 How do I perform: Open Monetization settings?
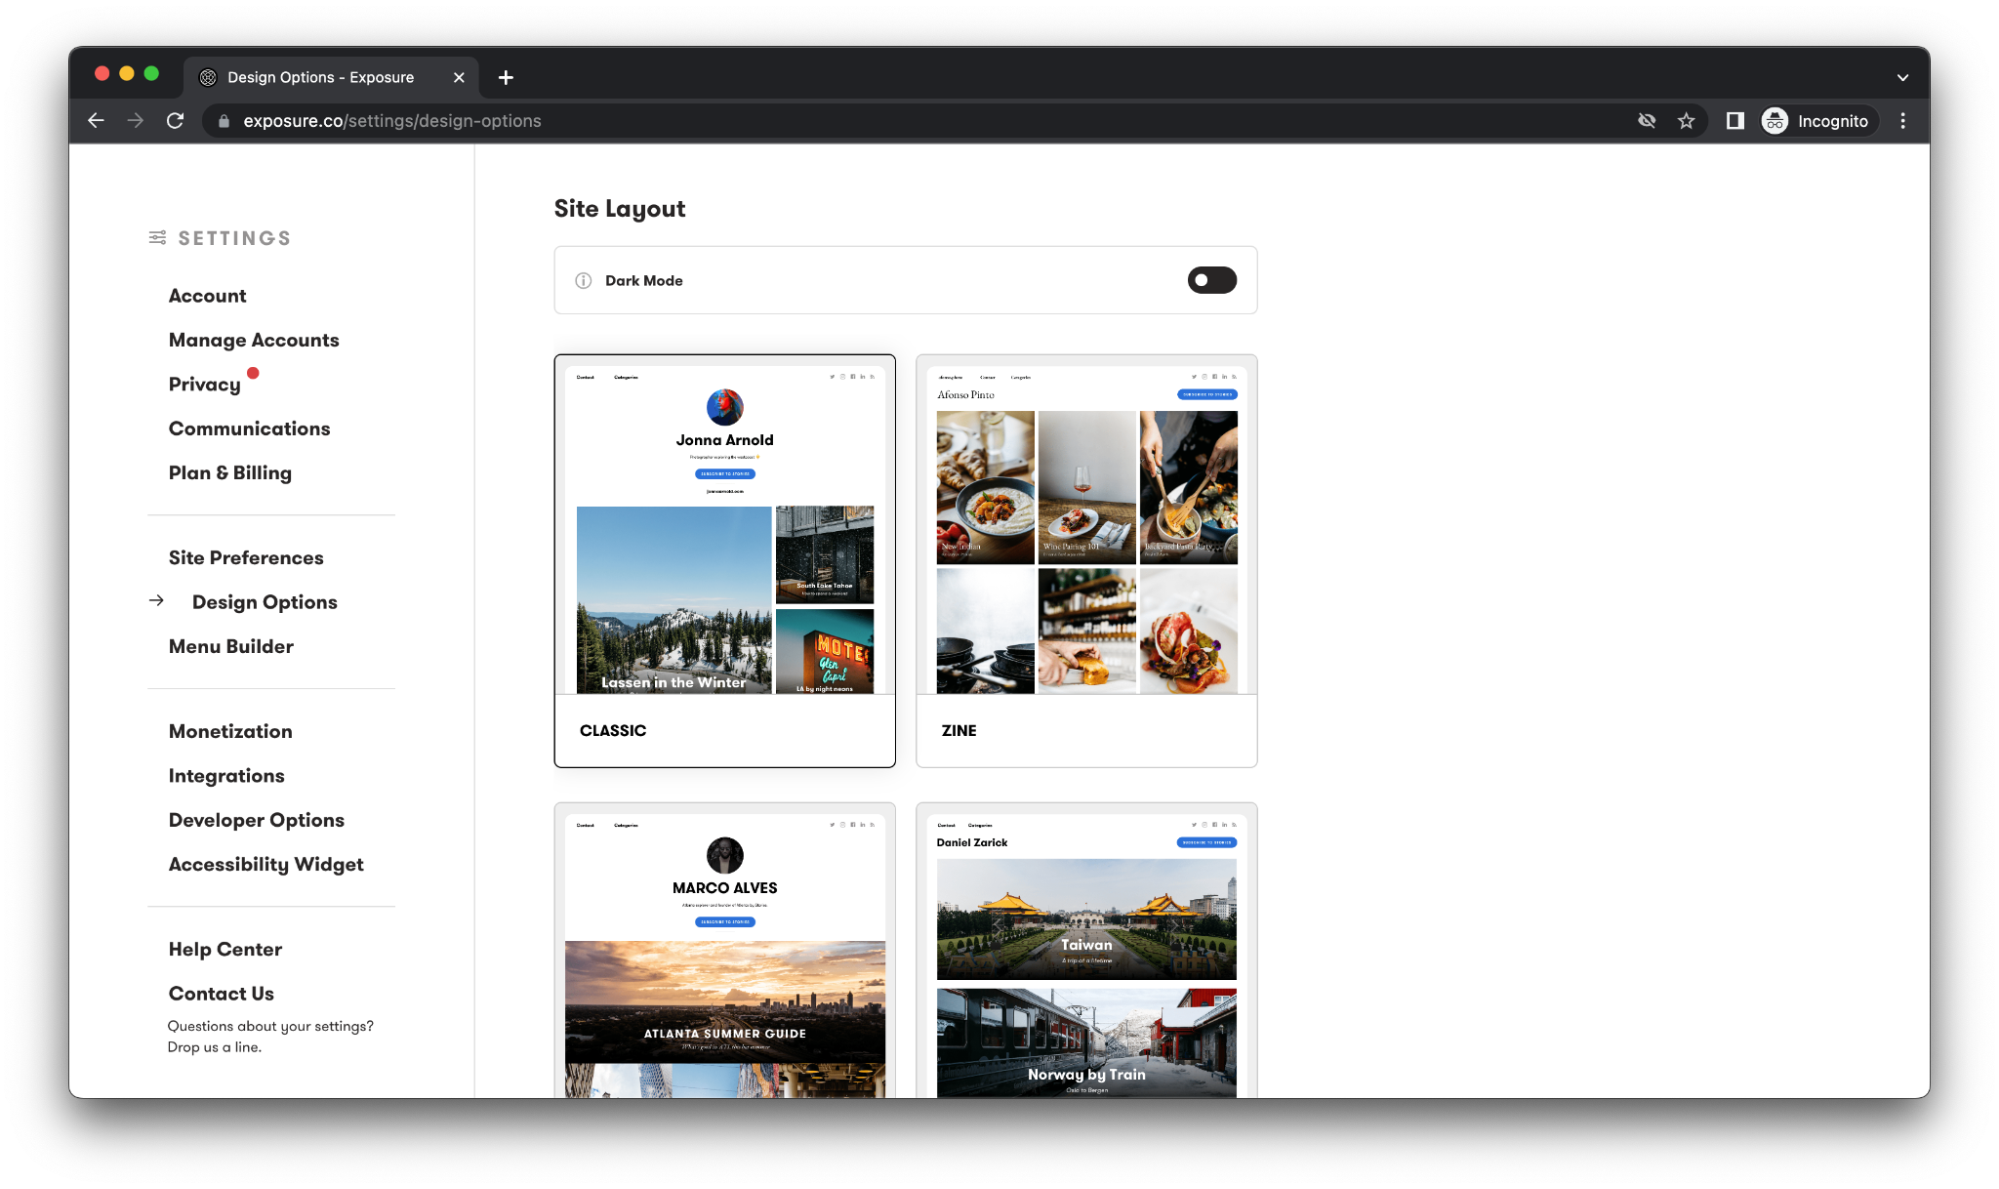click(231, 730)
